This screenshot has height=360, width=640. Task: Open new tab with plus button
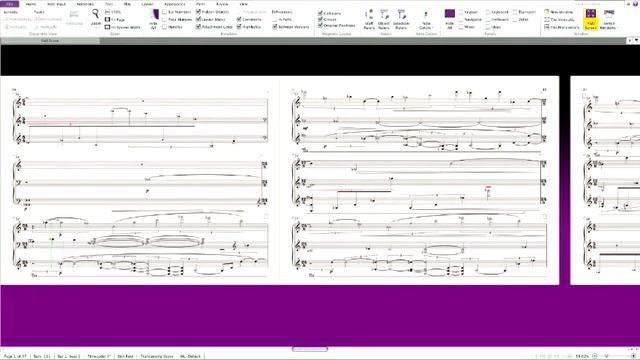(630, 40)
